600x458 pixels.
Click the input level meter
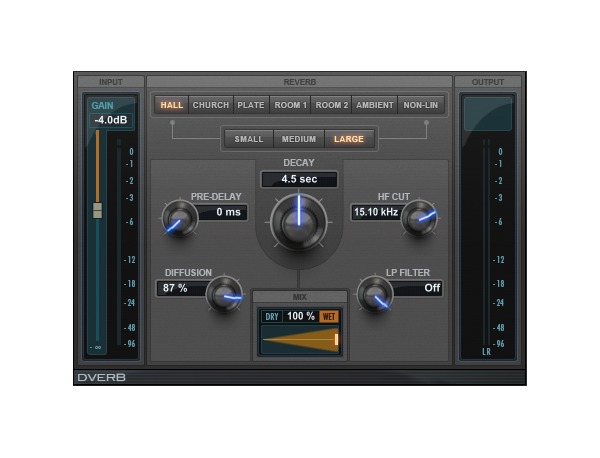click(x=119, y=243)
